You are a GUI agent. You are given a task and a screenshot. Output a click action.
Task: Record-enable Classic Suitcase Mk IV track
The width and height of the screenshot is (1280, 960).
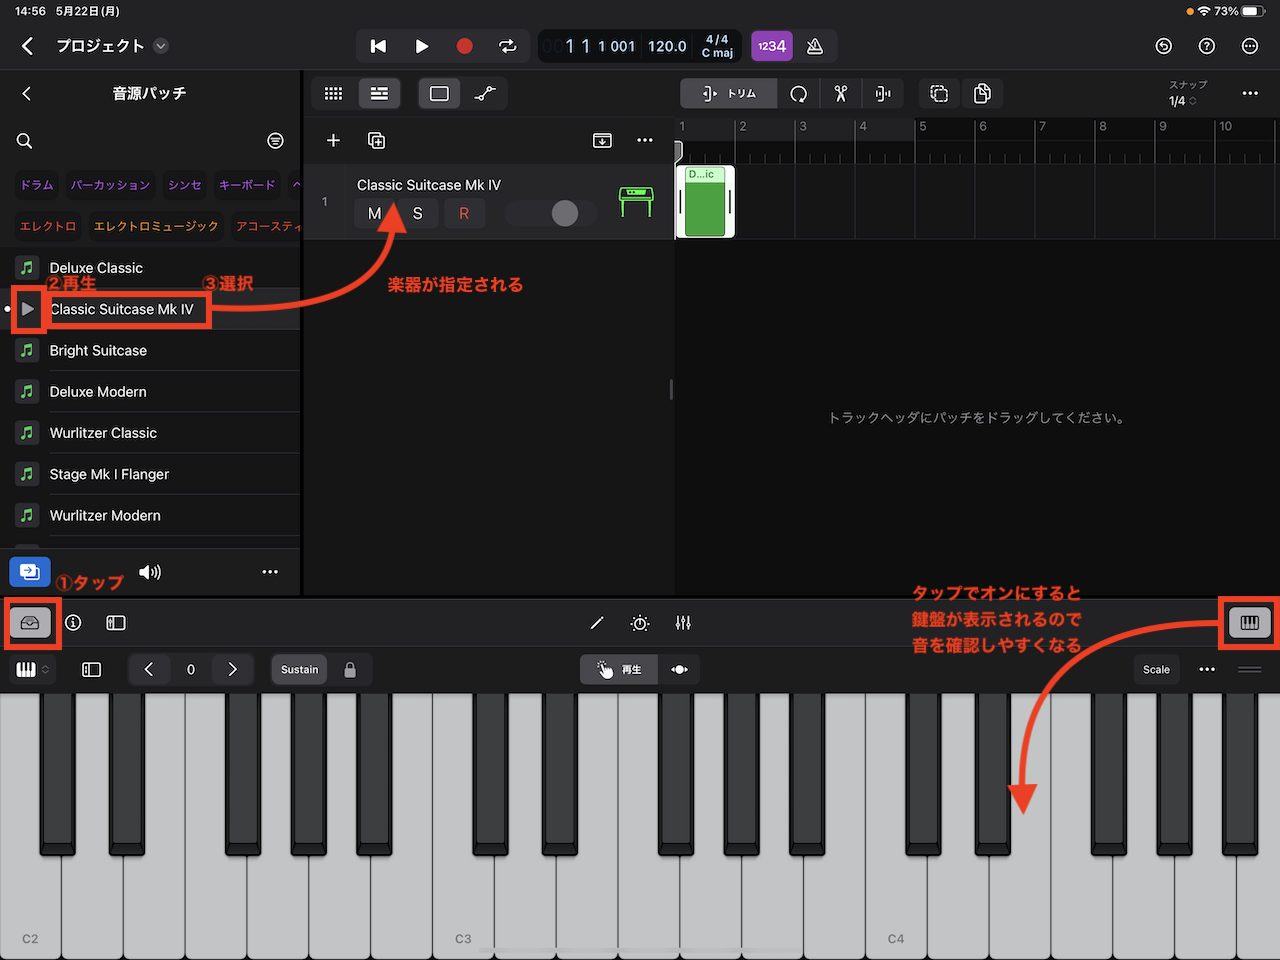[x=464, y=213]
